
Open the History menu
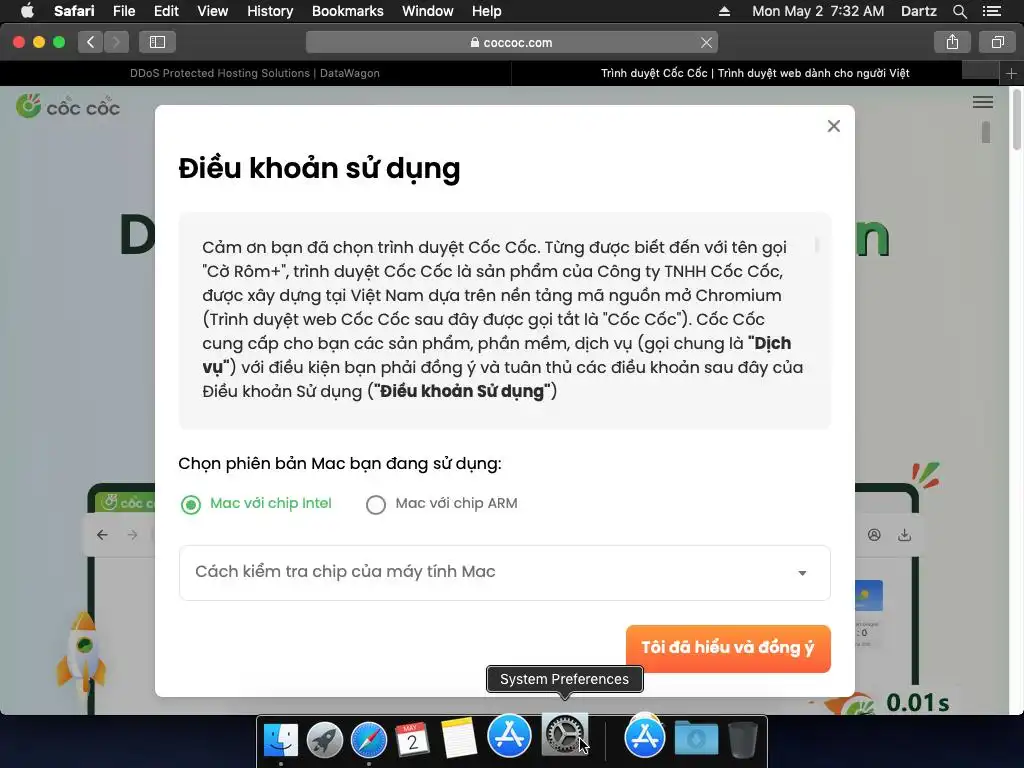pyautogui.click(x=270, y=11)
